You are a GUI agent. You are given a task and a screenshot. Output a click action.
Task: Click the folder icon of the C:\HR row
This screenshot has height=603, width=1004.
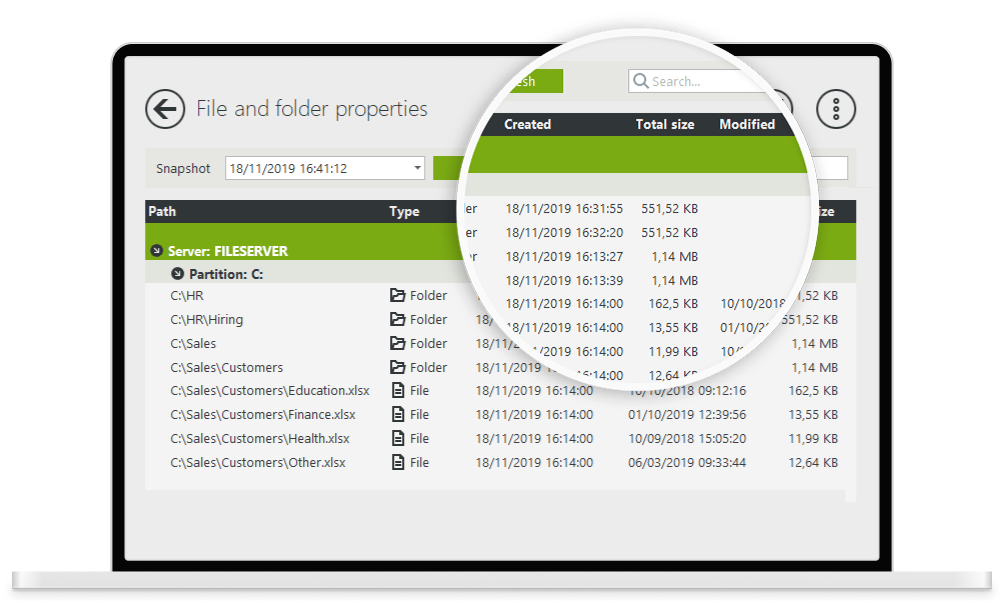point(398,295)
